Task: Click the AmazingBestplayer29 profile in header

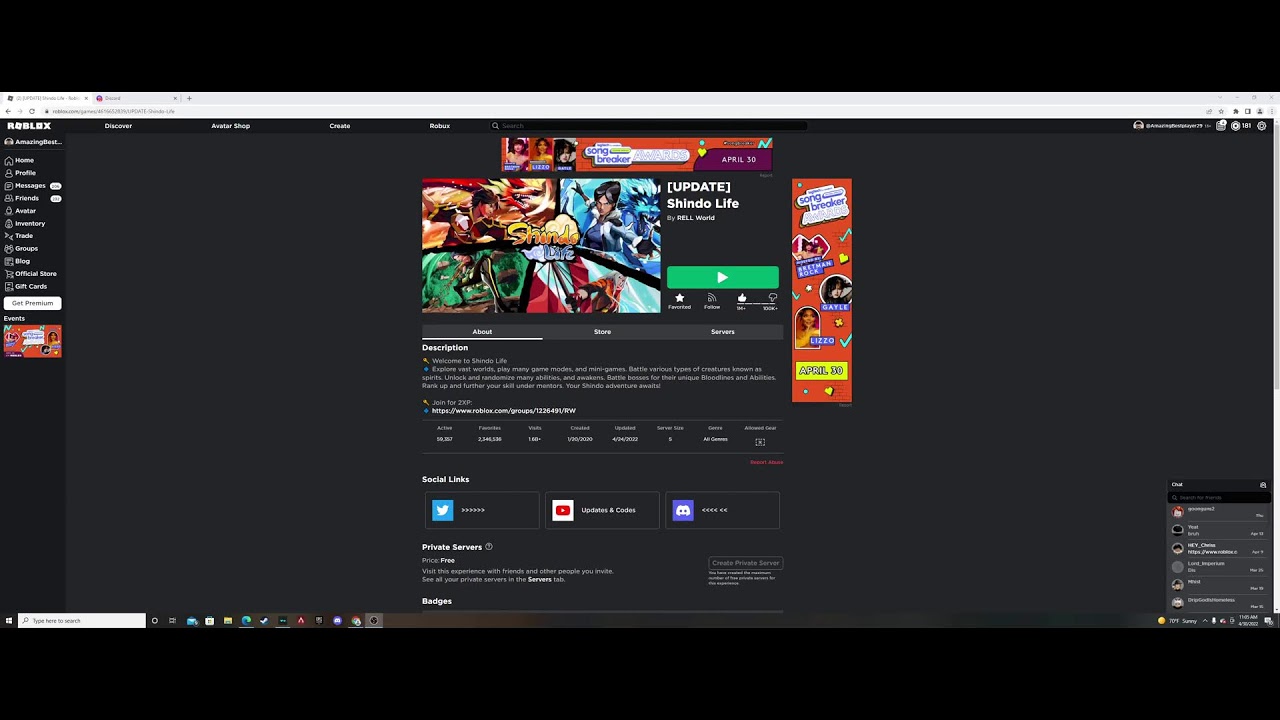Action: (x=1170, y=126)
